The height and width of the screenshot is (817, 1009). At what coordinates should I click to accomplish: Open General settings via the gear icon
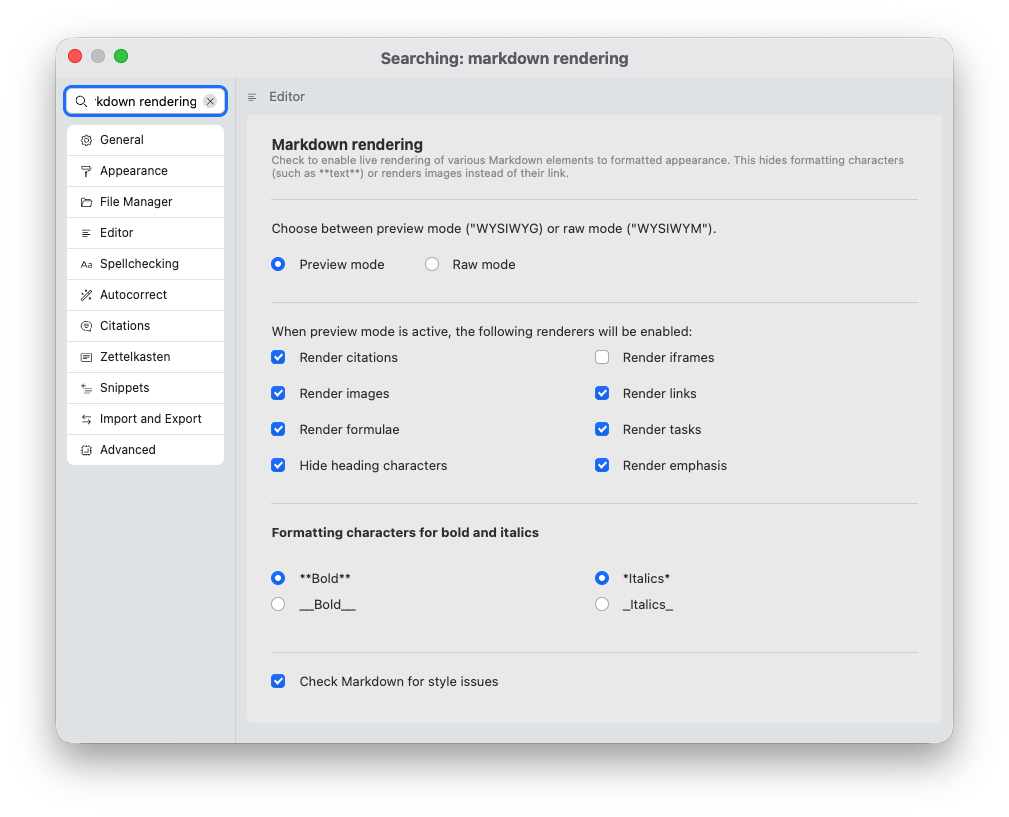[86, 139]
